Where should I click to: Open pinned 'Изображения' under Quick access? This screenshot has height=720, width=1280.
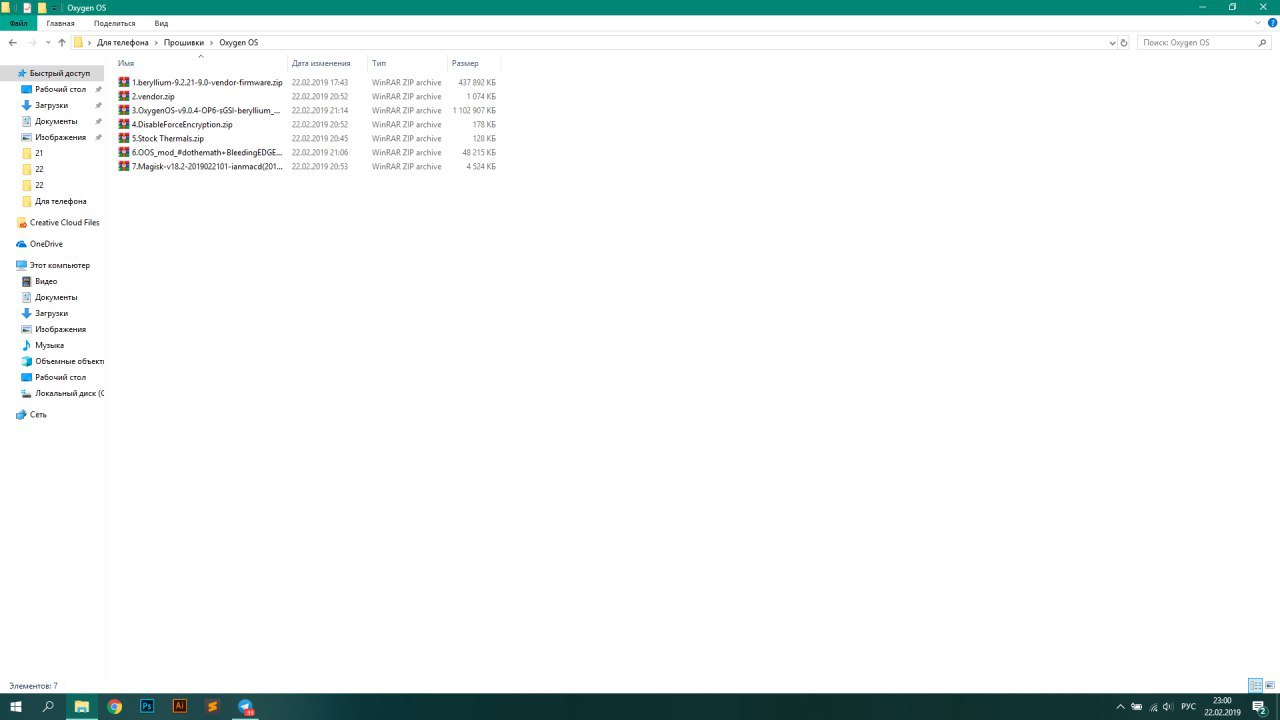coord(60,137)
